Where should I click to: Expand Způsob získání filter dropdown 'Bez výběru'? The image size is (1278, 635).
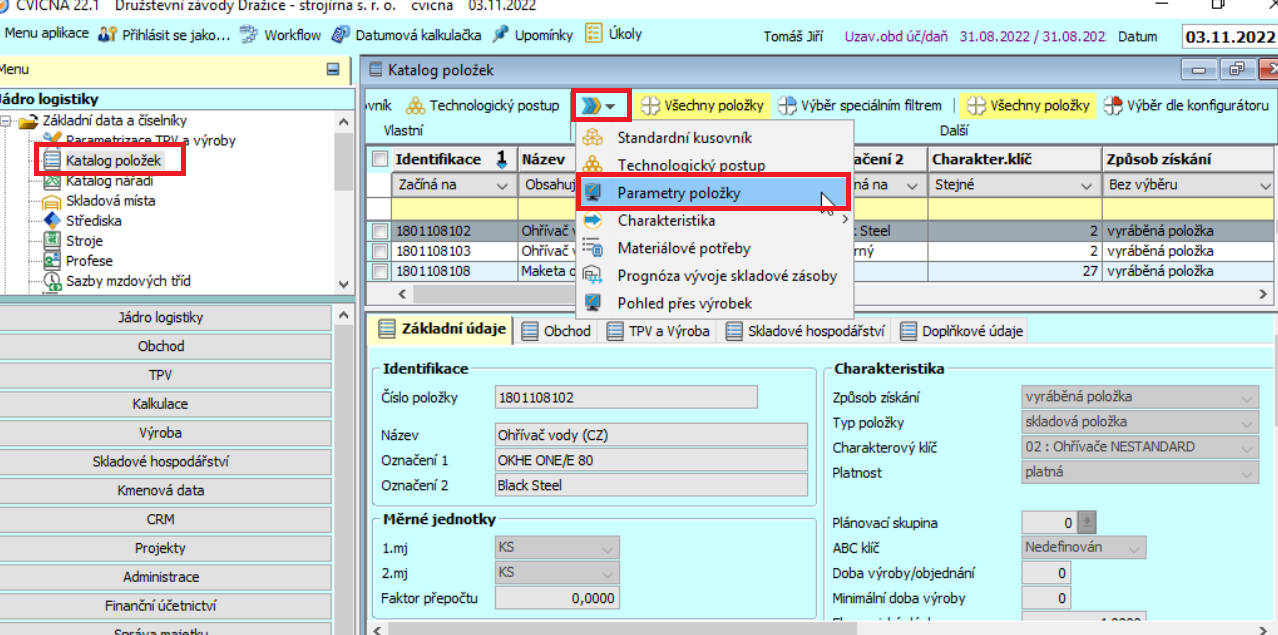click(x=1264, y=186)
